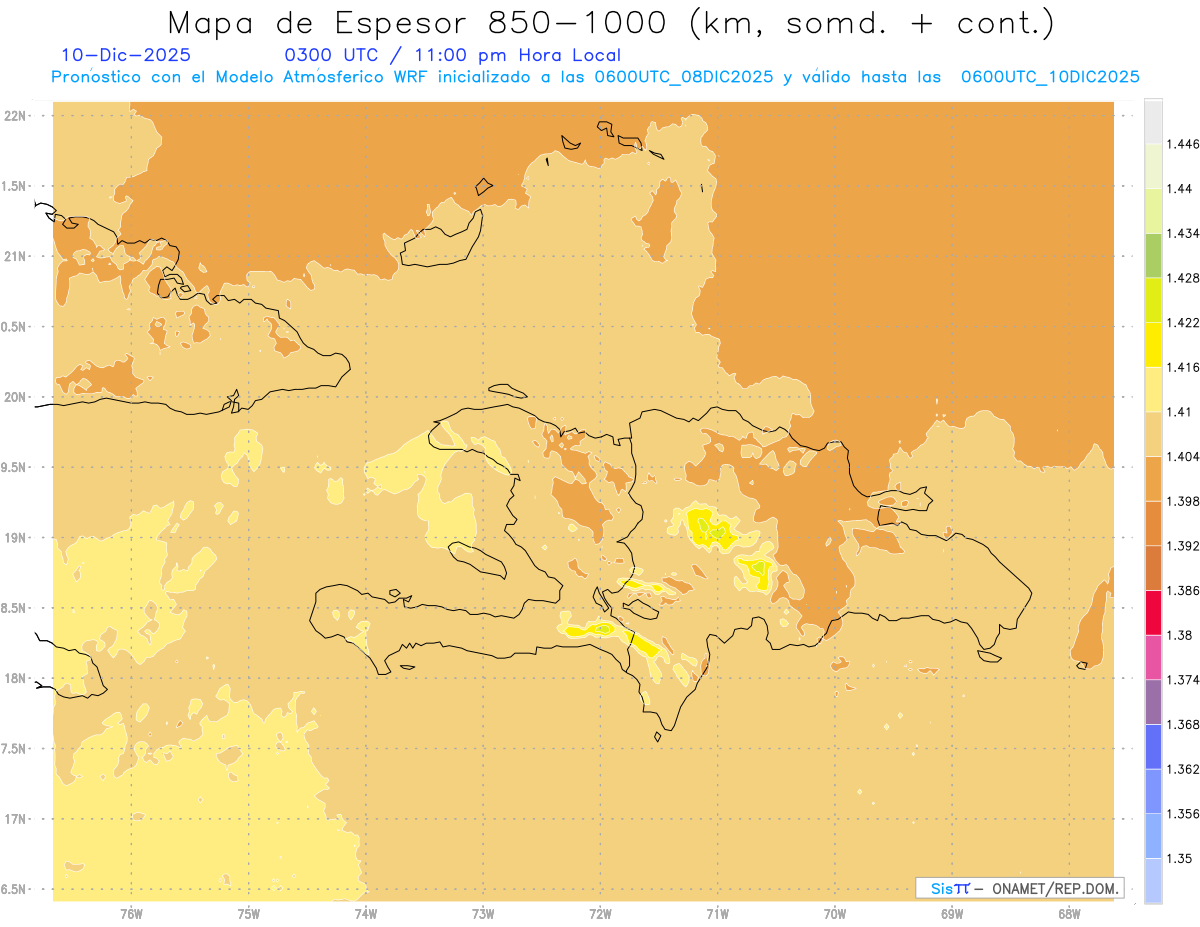Viewport: 1200px width, 927px height.
Task: Click the light gray colorbar segment above 1.446
Action: click(1153, 121)
